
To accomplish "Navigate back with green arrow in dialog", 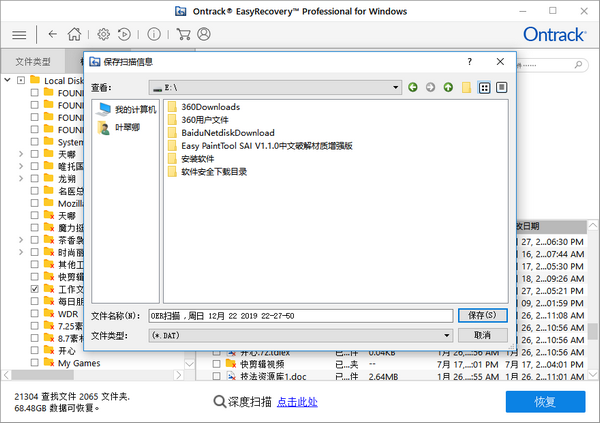I will tap(412, 87).
